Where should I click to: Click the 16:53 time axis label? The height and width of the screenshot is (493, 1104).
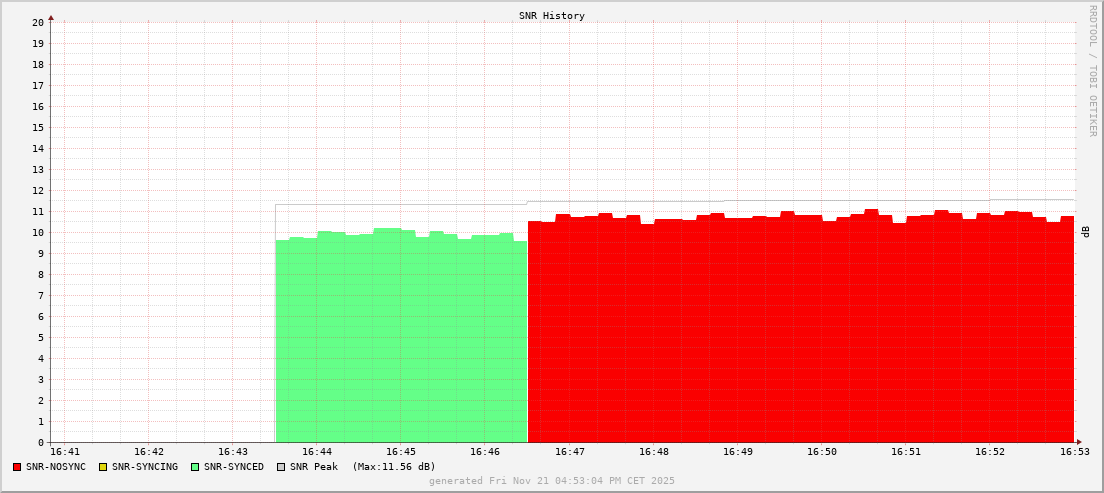(x=1074, y=453)
